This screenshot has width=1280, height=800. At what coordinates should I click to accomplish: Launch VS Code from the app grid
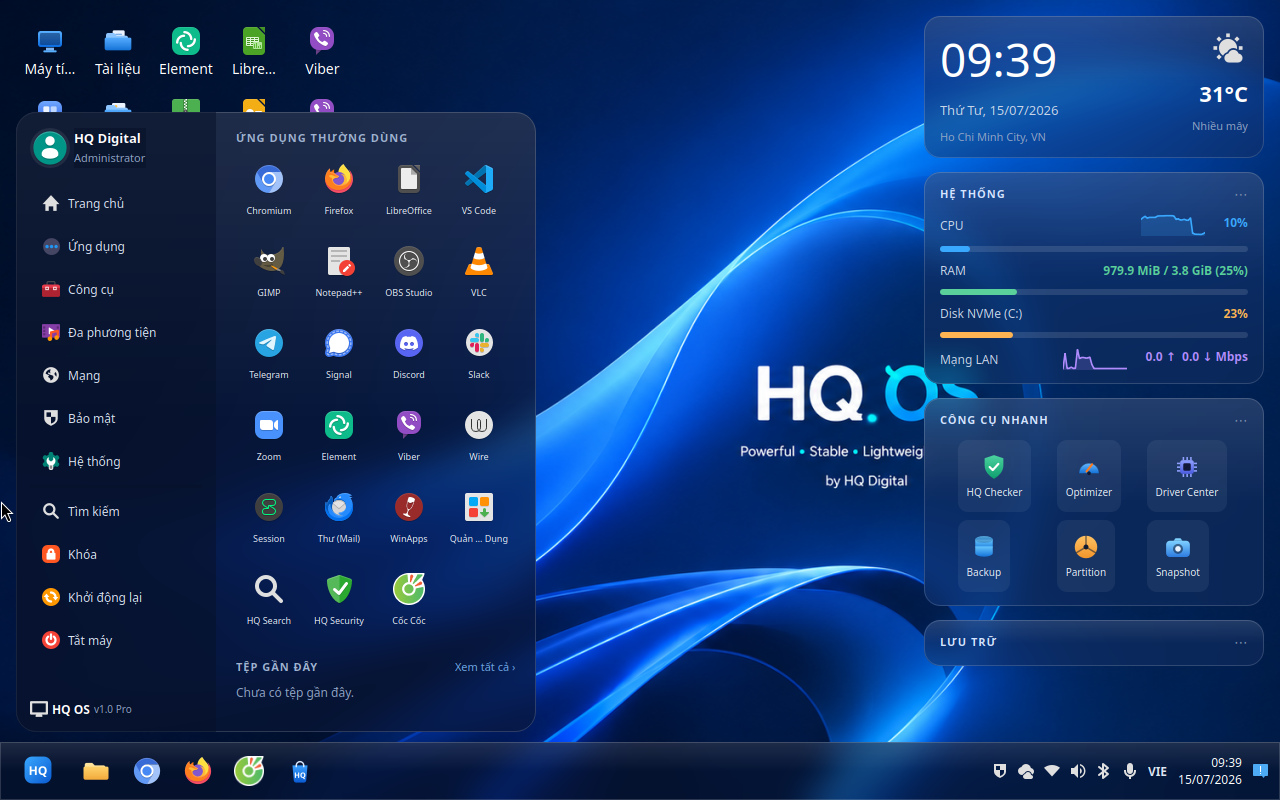pos(479,190)
